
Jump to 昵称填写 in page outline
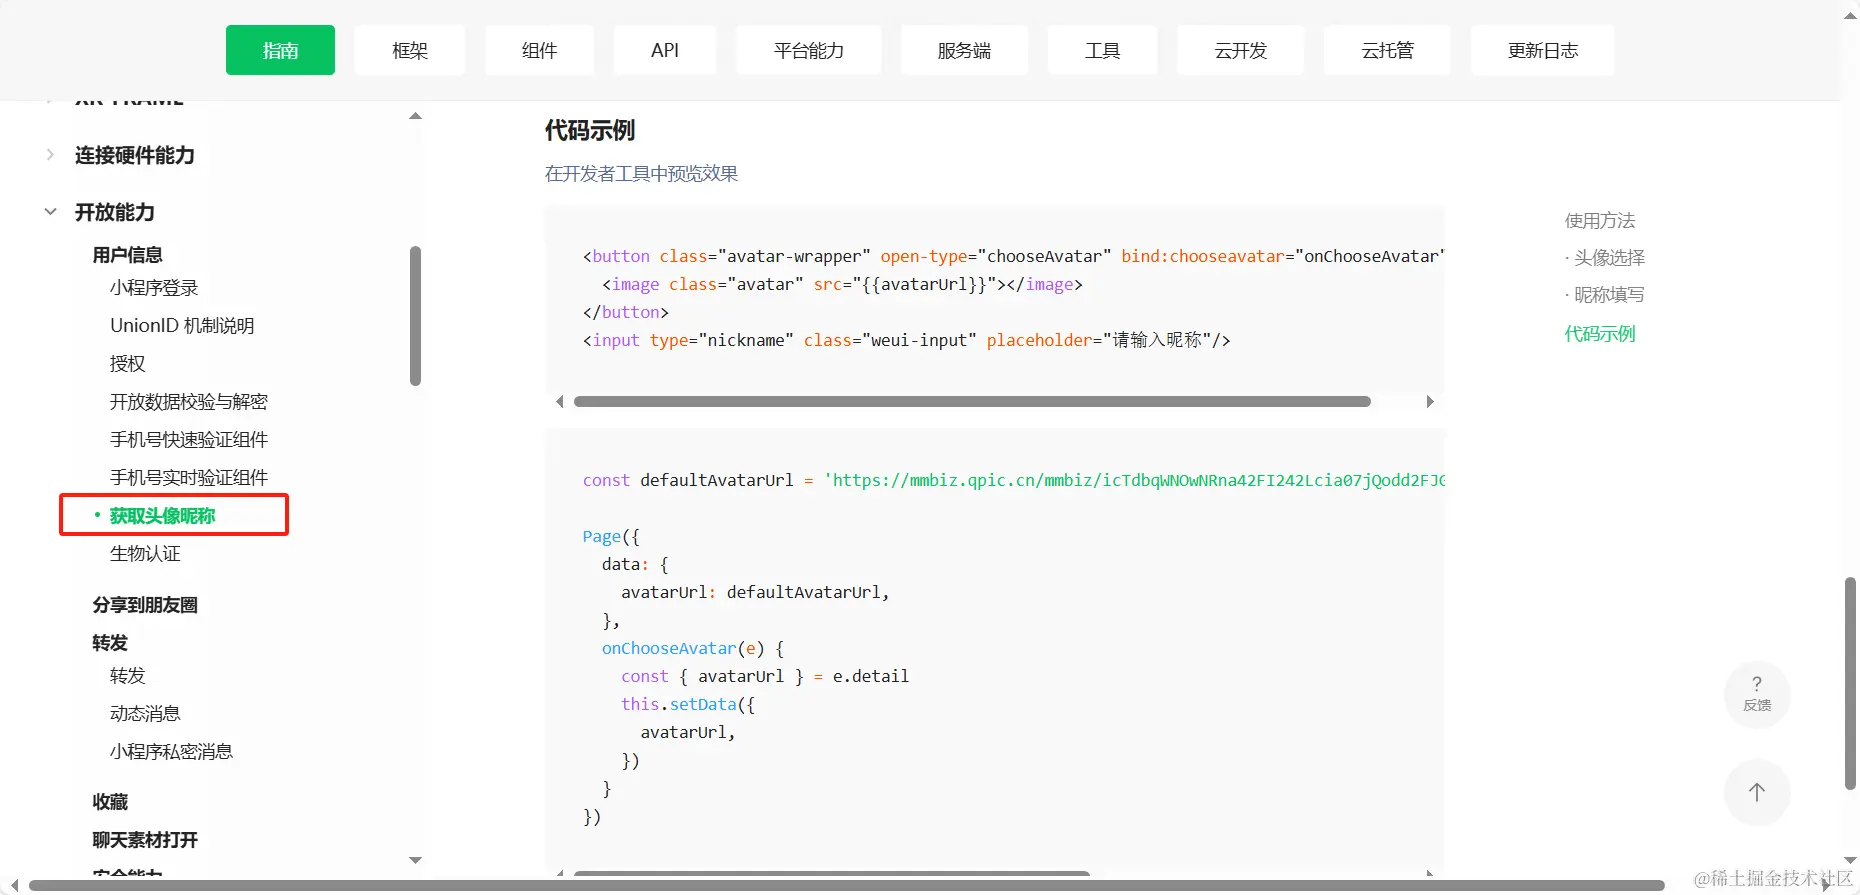click(x=1609, y=295)
